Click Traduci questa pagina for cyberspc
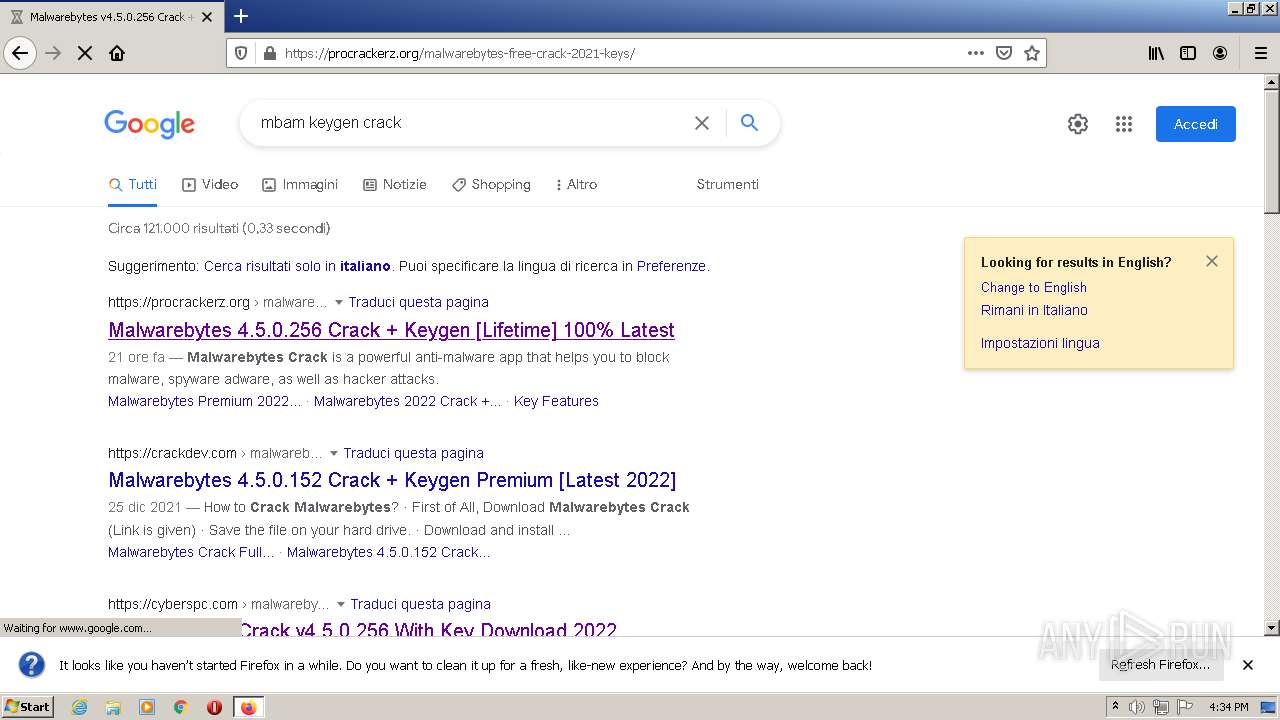 pos(421,604)
